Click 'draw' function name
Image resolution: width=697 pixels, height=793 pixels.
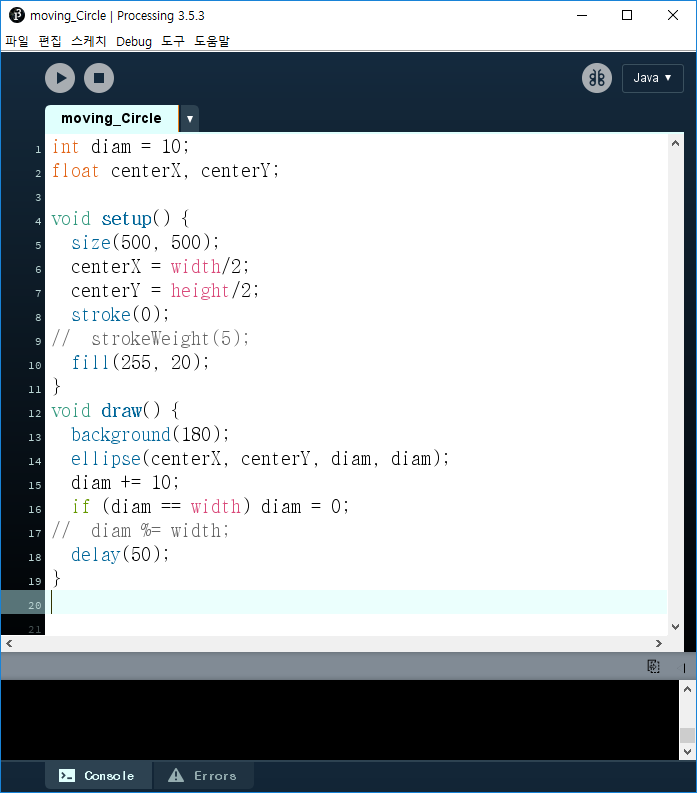(x=121, y=411)
